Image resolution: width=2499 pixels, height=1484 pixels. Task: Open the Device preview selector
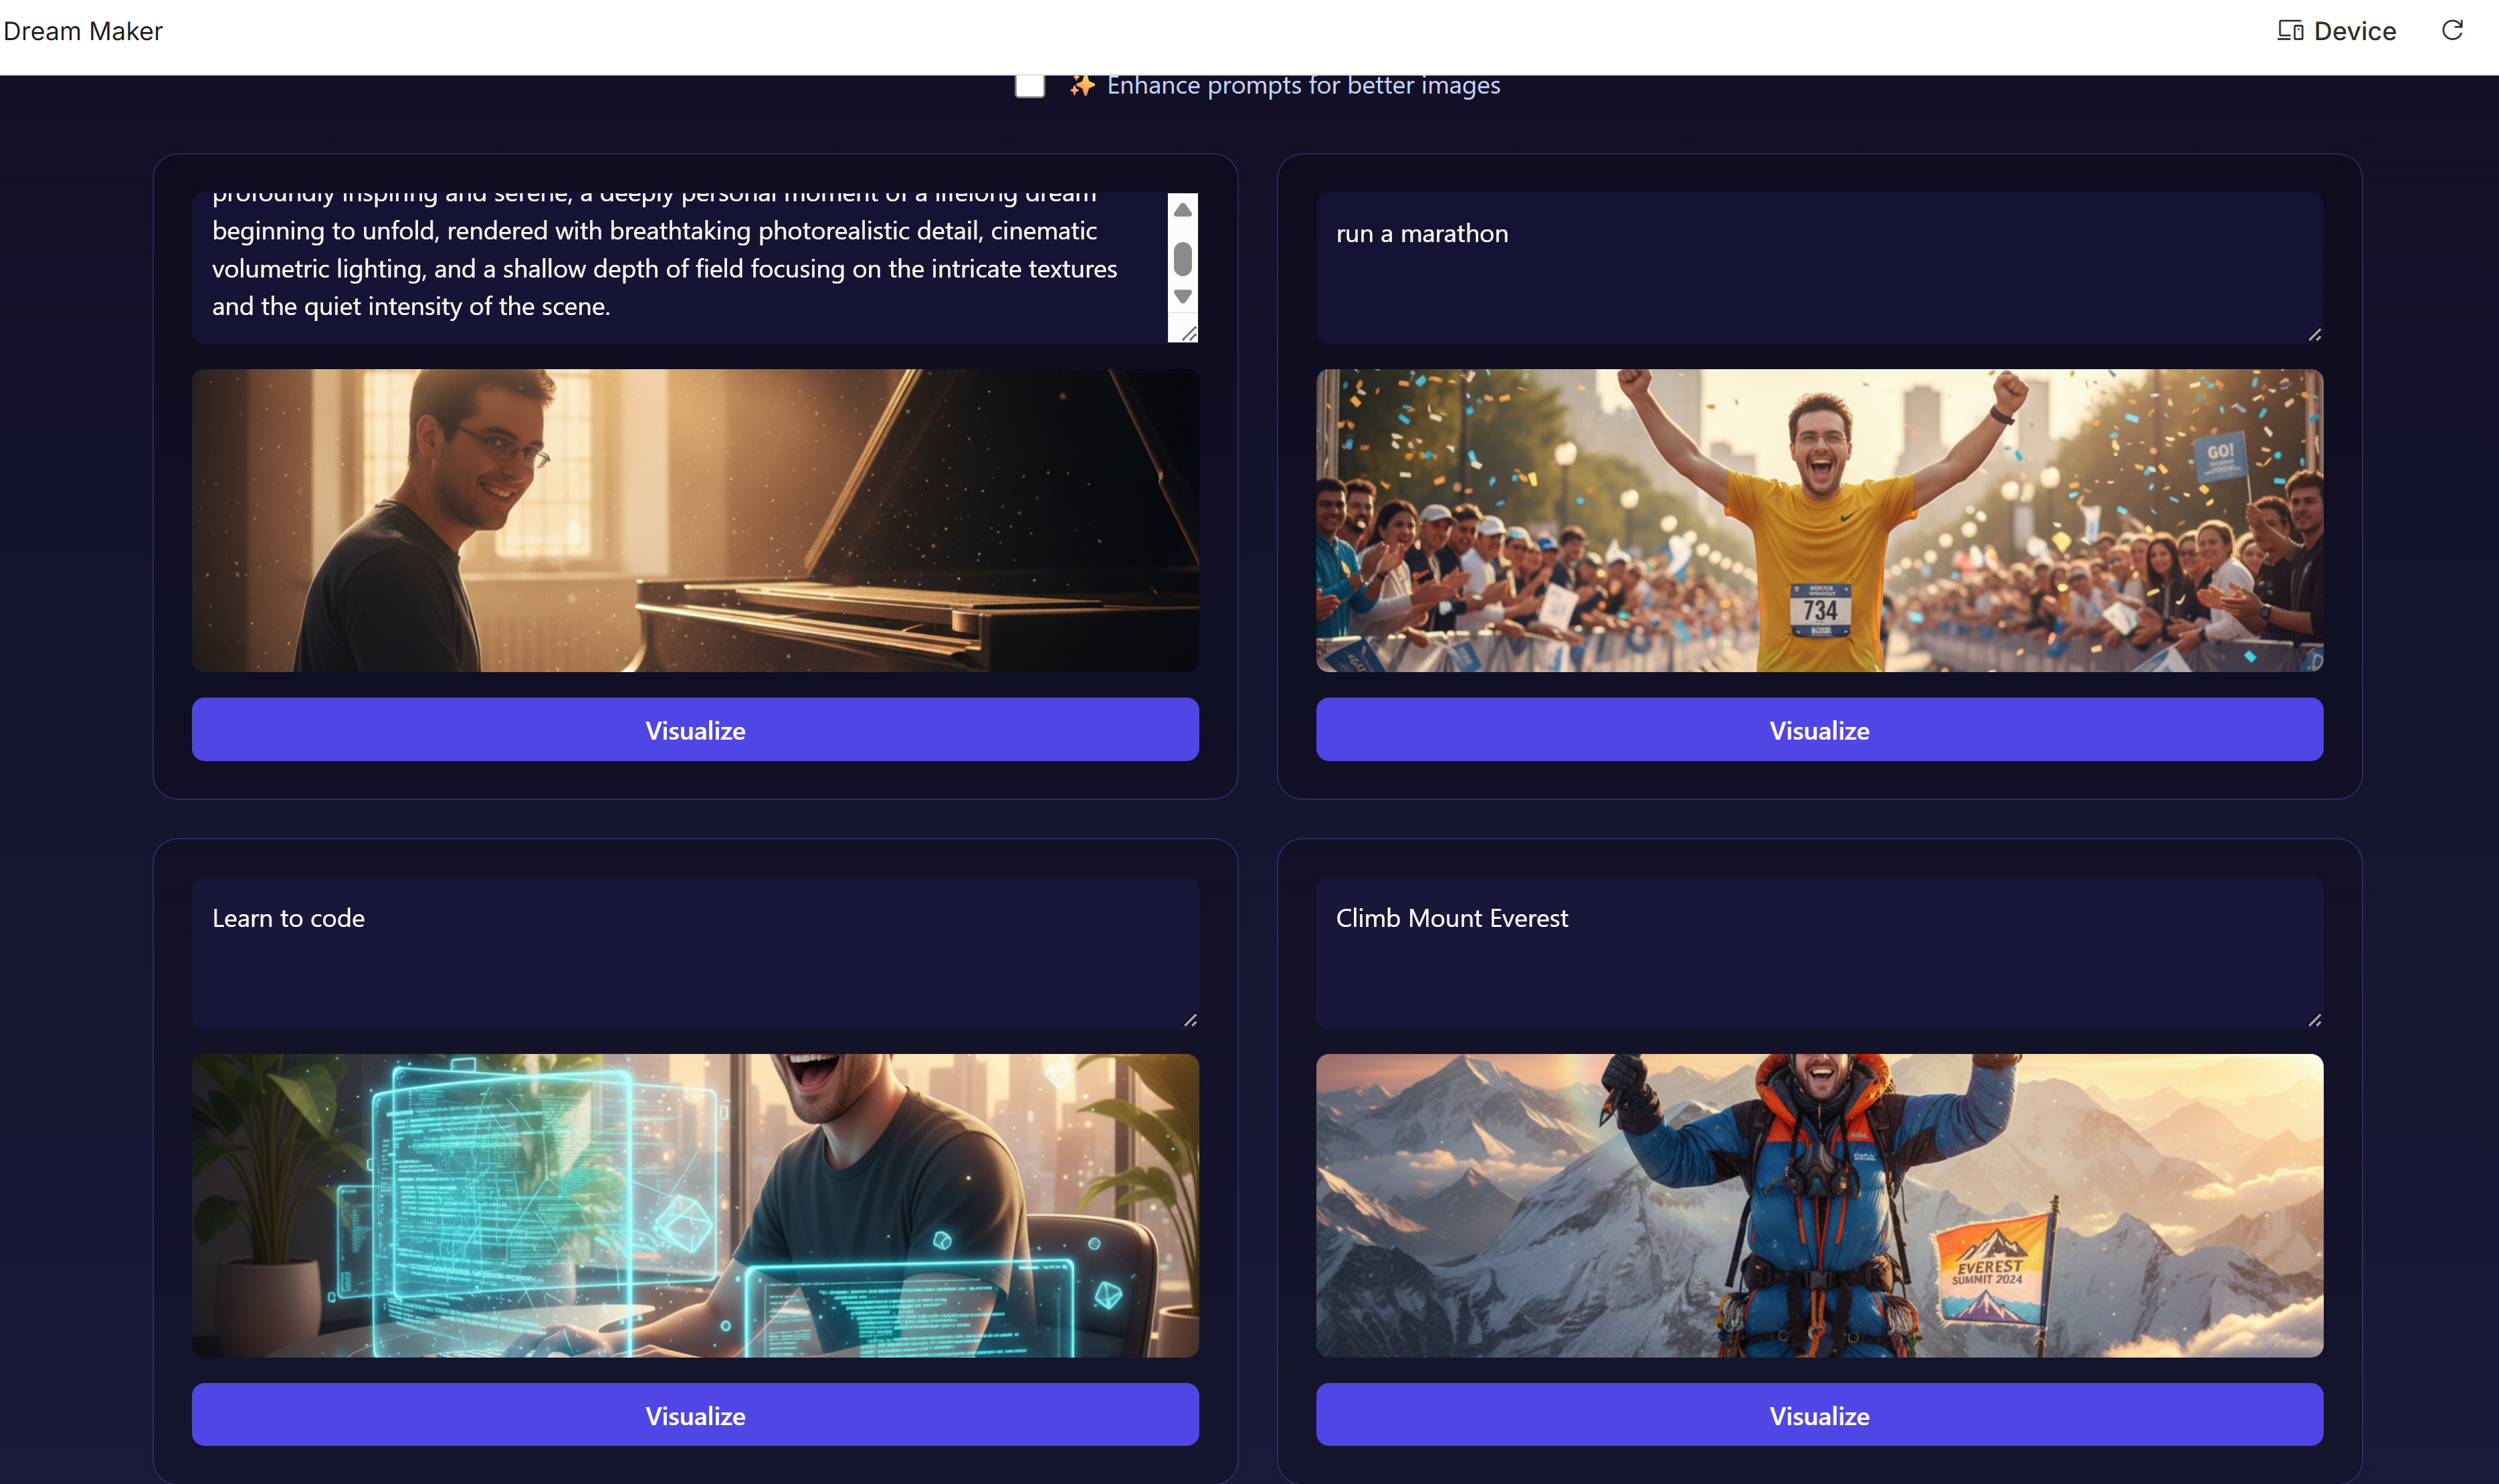[2336, 31]
